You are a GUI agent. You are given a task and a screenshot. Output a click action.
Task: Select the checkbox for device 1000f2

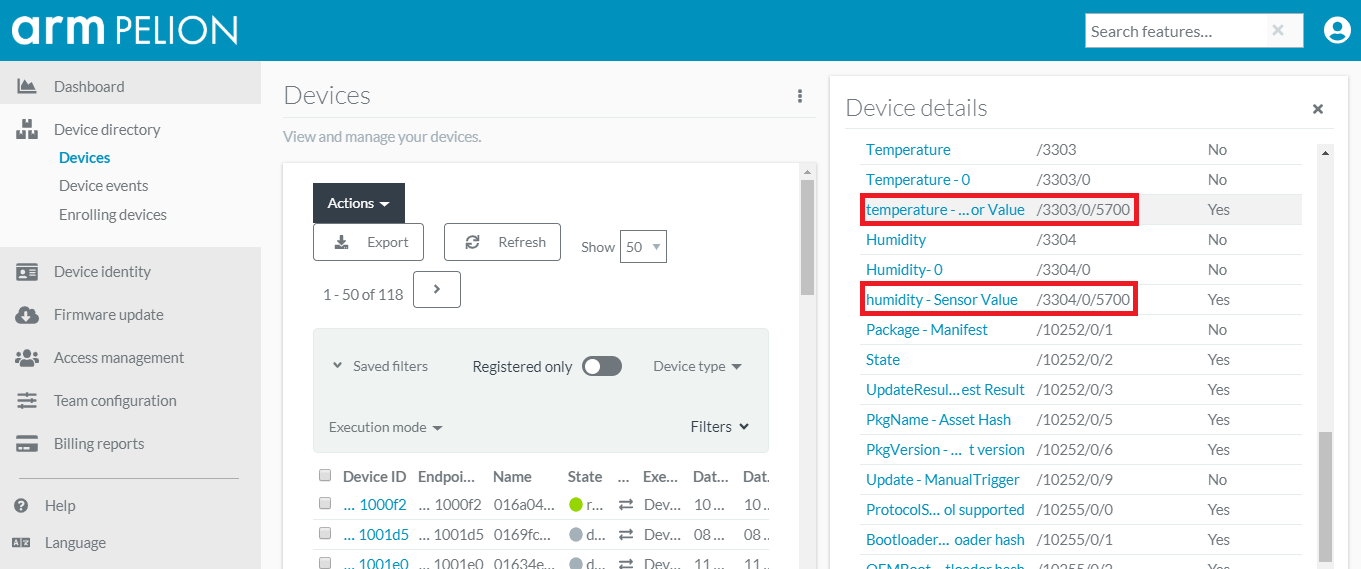(324, 504)
